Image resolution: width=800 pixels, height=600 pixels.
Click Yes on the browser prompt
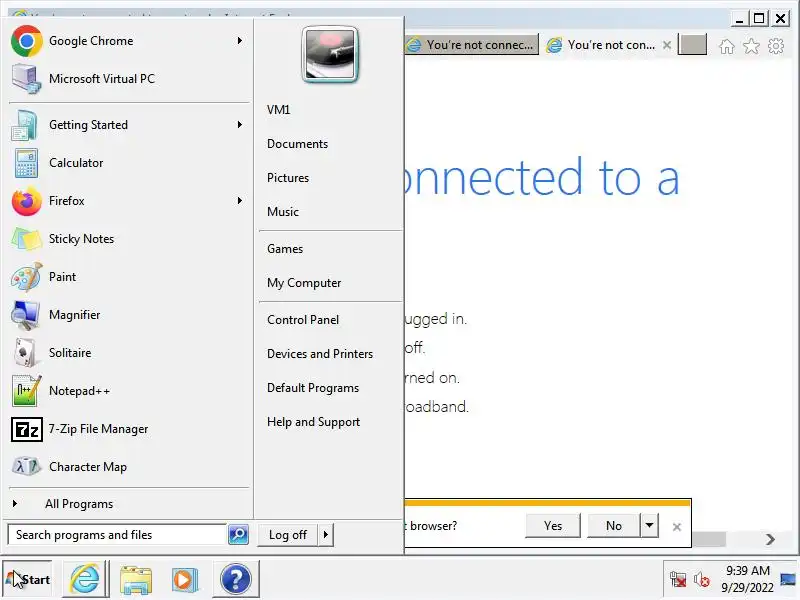(553, 526)
